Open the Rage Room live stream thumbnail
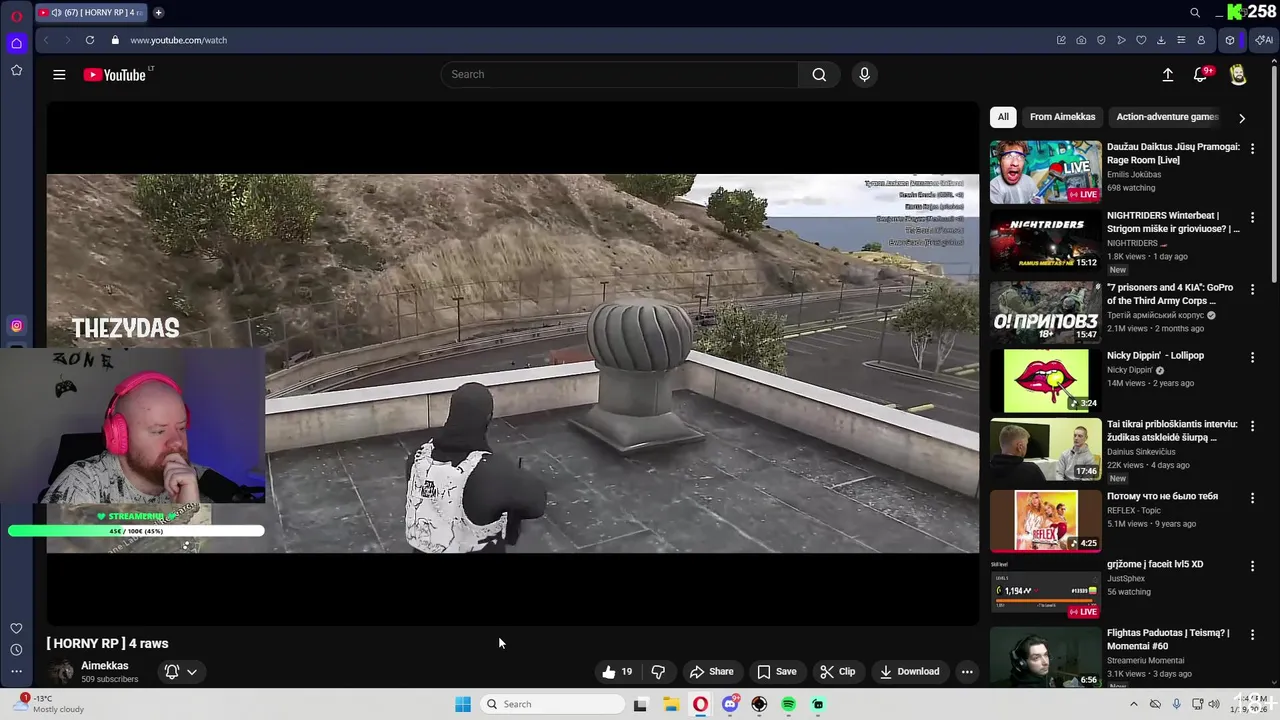The height and width of the screenshot is (720, 1280). pyautogui.click(x=1045, y=172)
